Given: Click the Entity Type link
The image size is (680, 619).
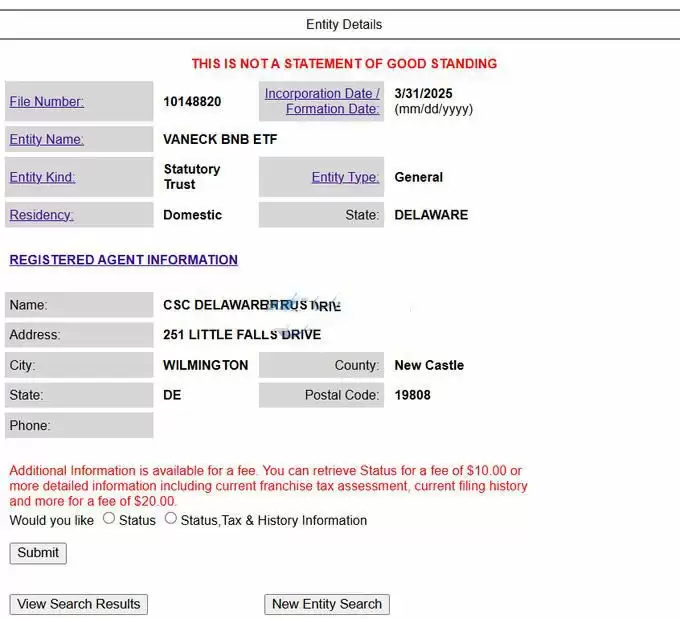Looking at the screenshot, I should 345,177.
